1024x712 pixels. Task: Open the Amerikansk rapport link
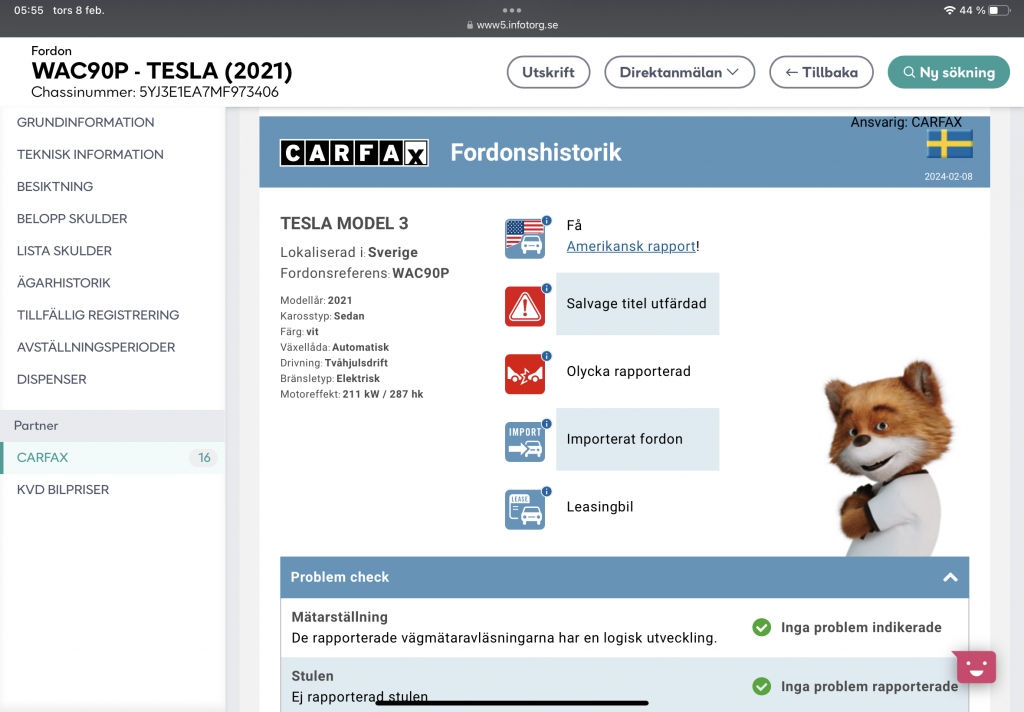tap(631, 246)
